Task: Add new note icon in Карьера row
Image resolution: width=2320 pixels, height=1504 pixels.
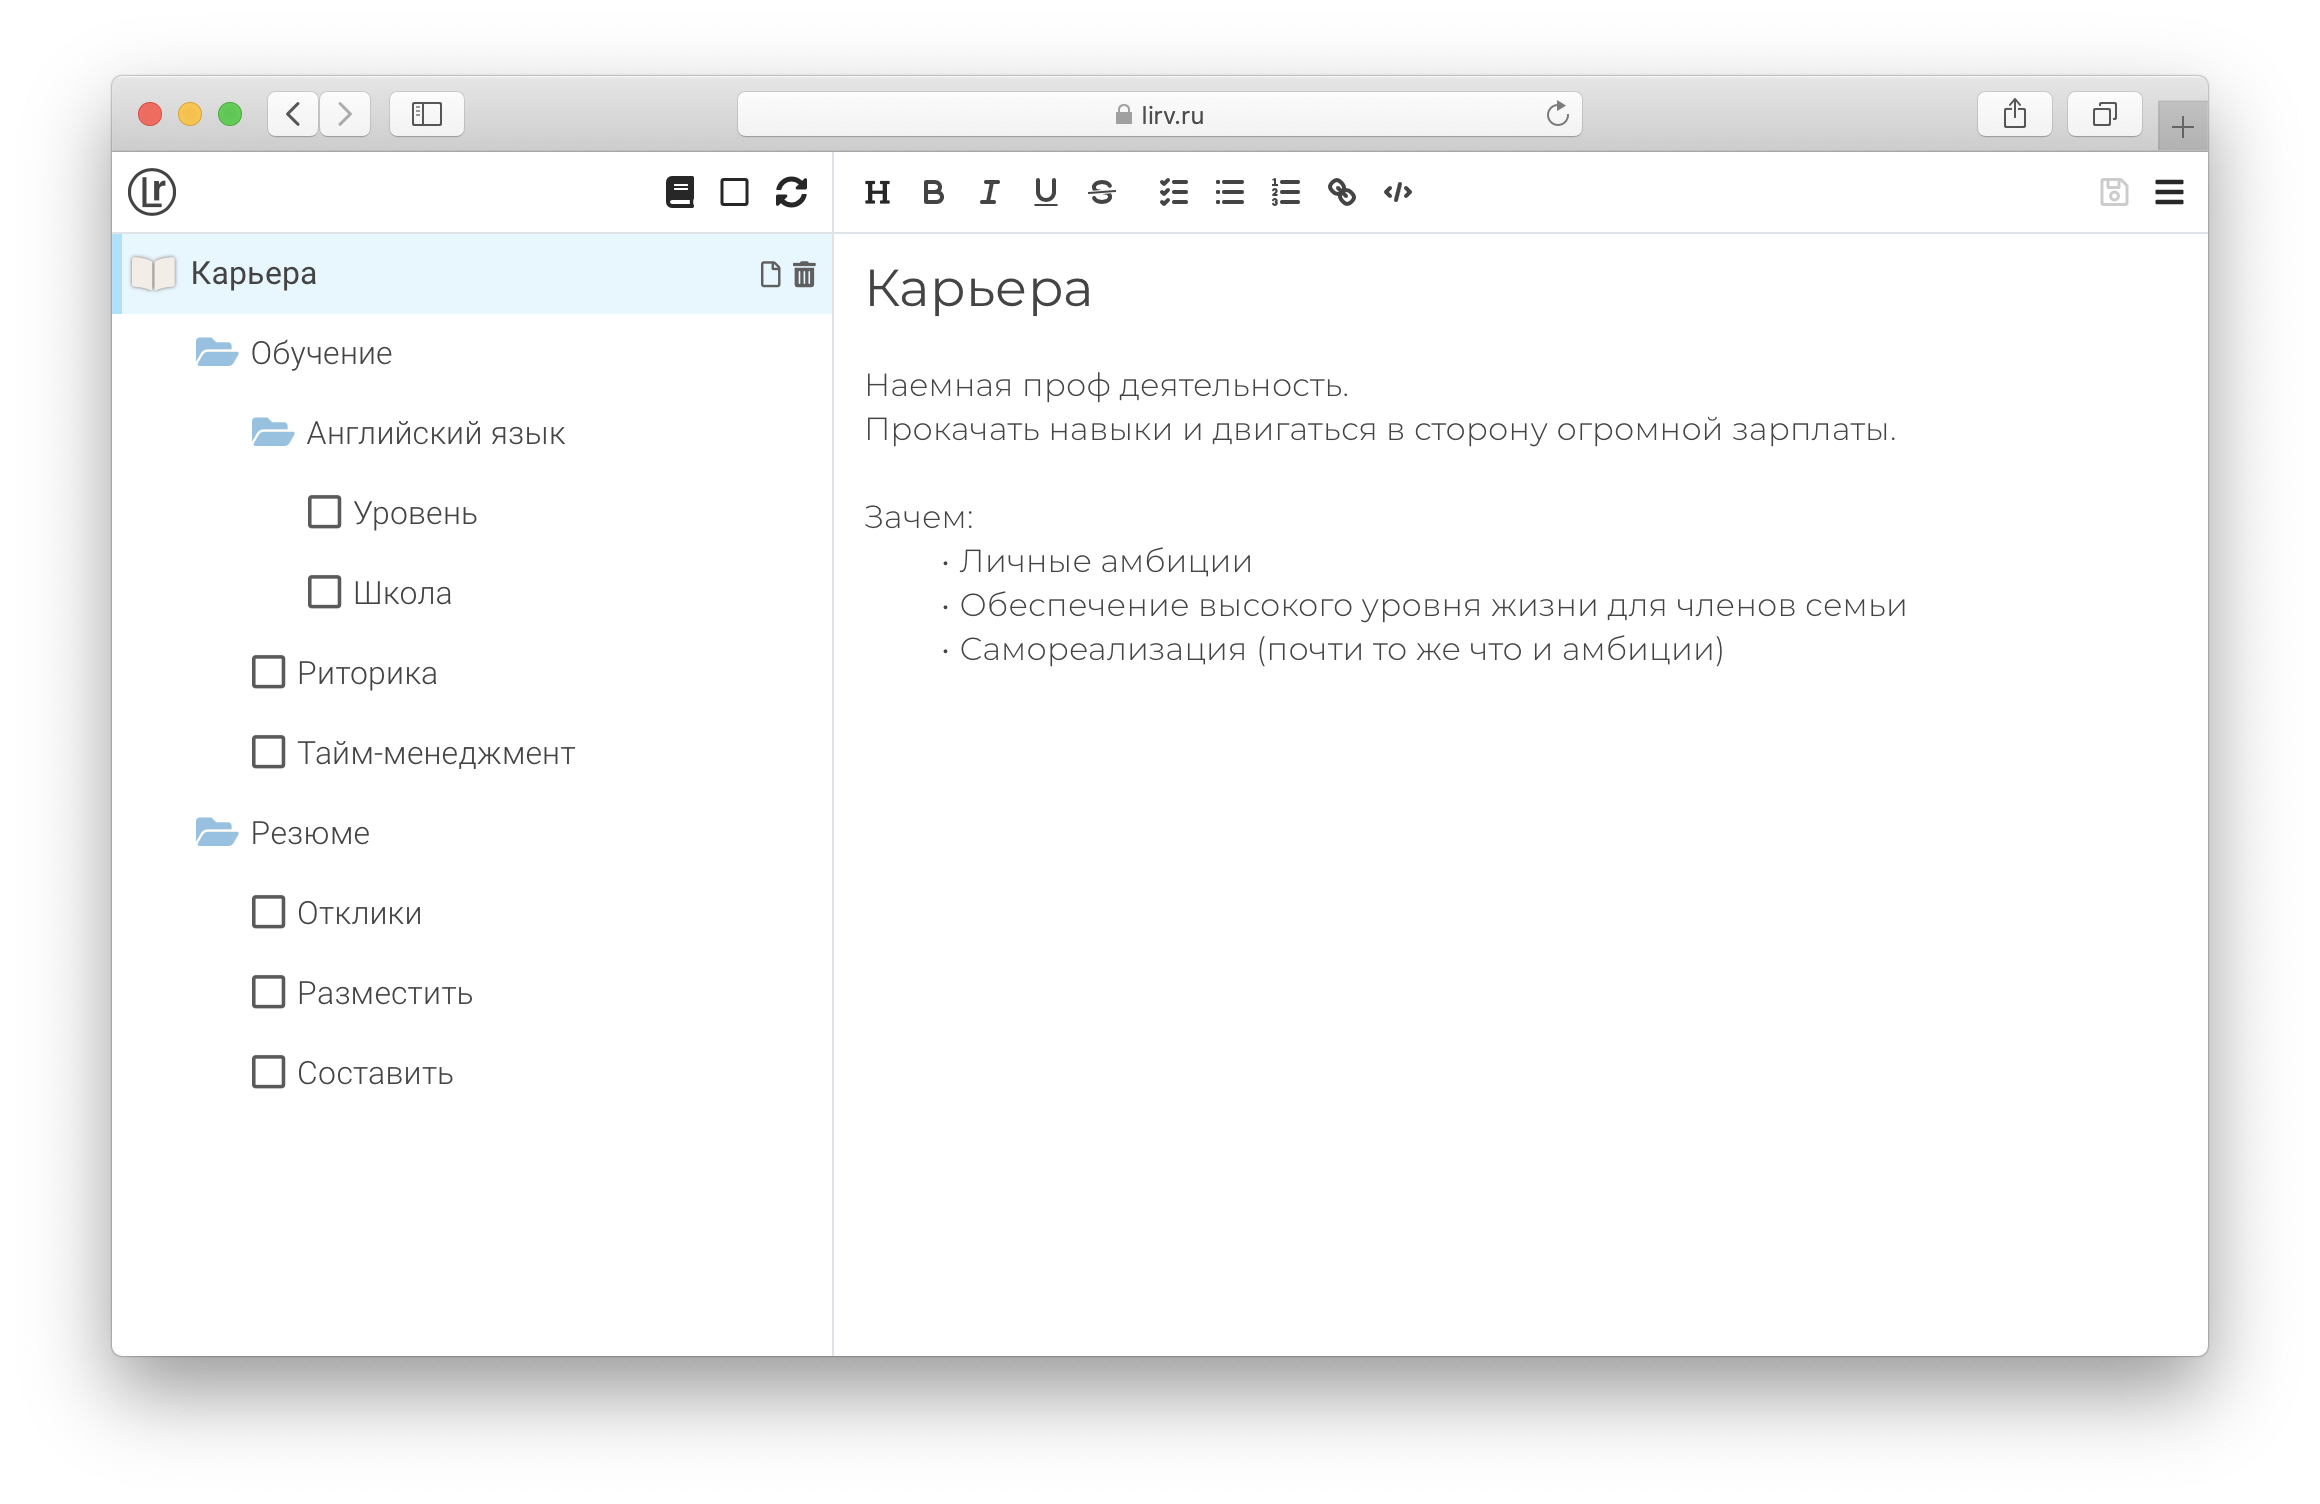Action: pyautogui.click(x=770, y=274)
